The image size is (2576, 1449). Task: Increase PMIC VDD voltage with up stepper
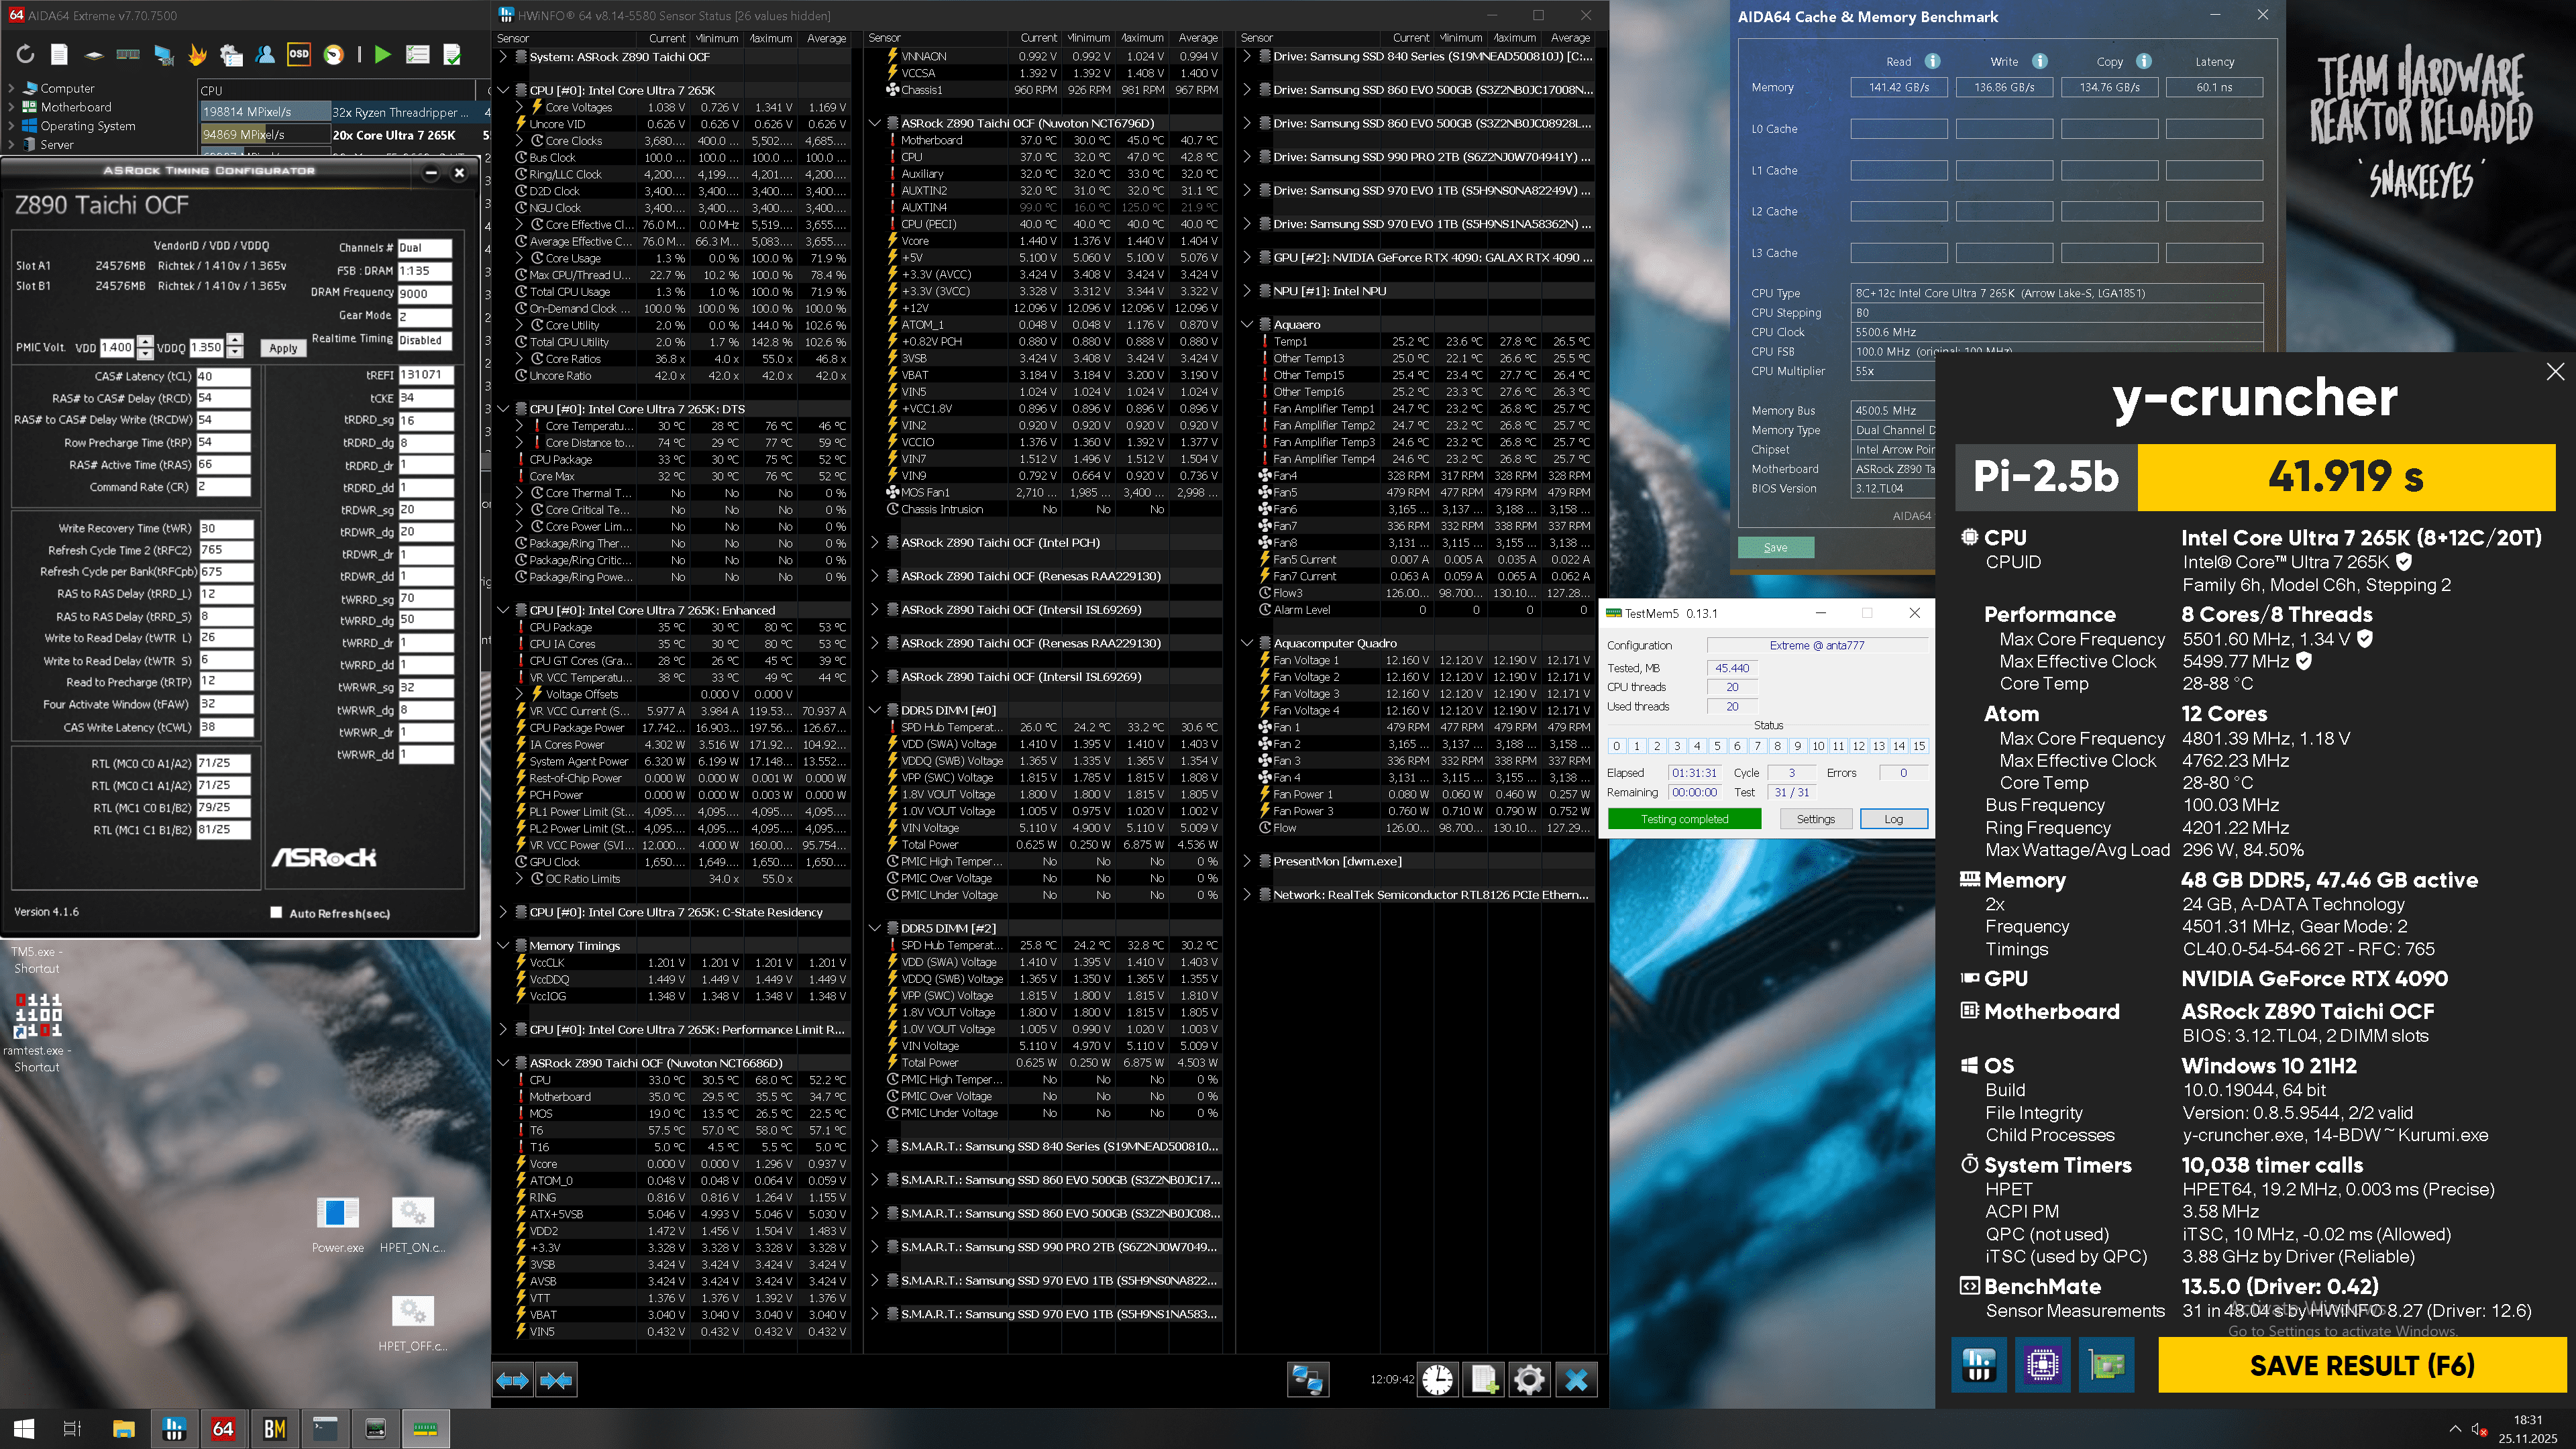tap(146, 341)
